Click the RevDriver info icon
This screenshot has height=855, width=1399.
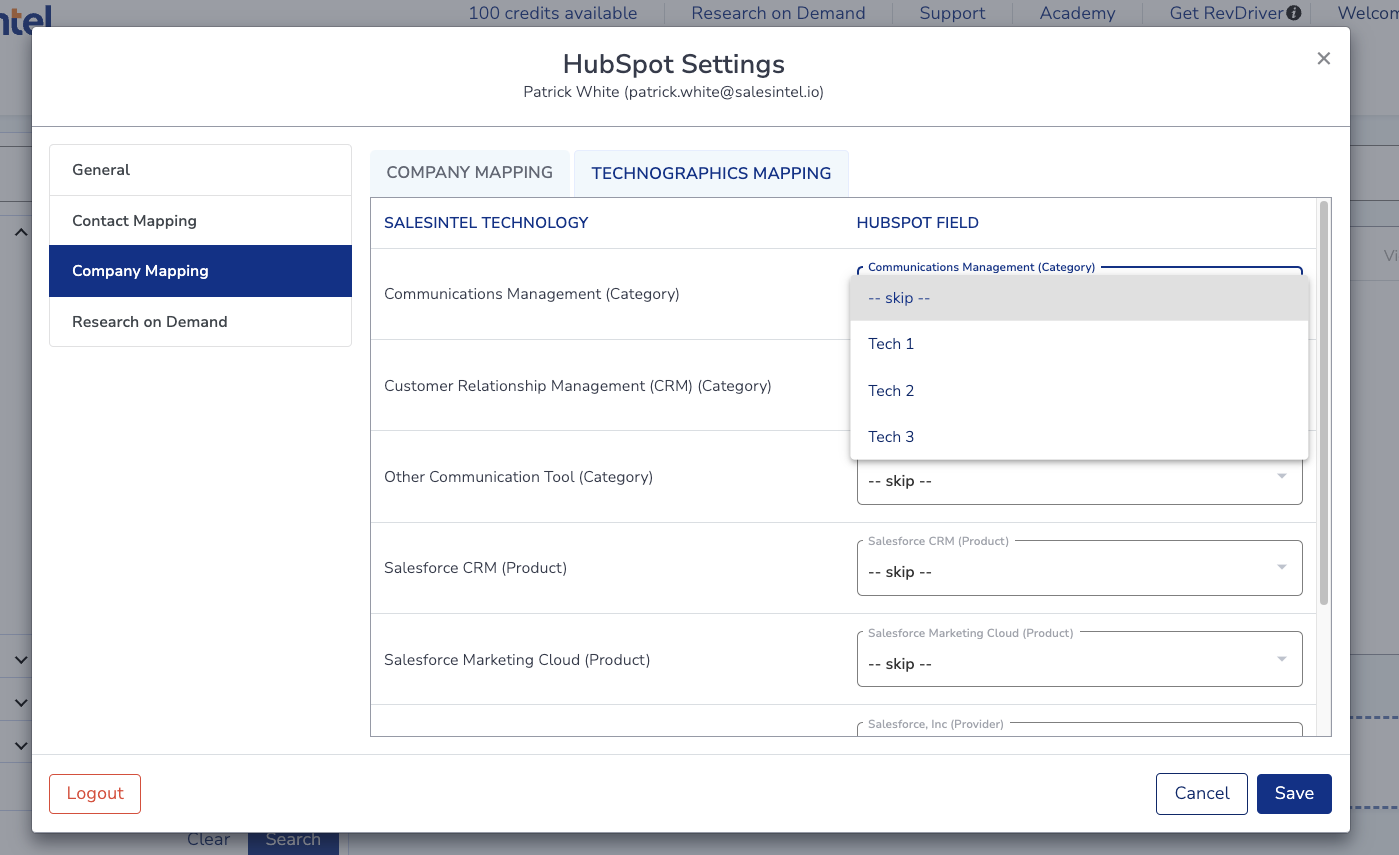1294,13
